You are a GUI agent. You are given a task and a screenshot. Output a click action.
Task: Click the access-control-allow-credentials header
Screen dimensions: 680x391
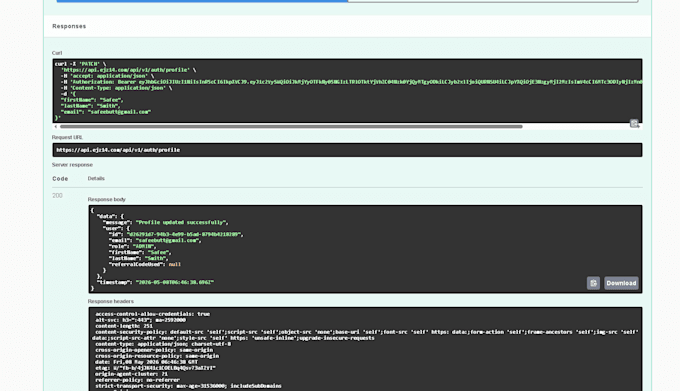click(153, 314)
